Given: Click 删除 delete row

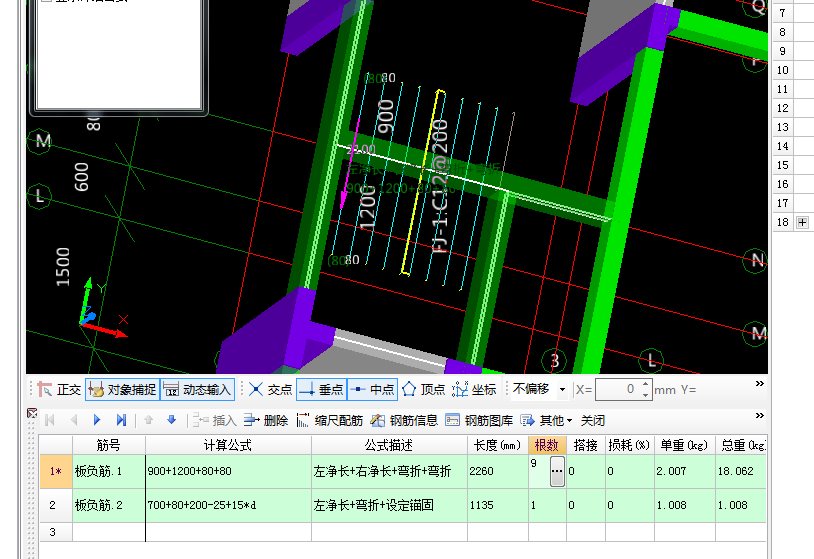Looking at the screenshot, I should [x=266, y=420].
